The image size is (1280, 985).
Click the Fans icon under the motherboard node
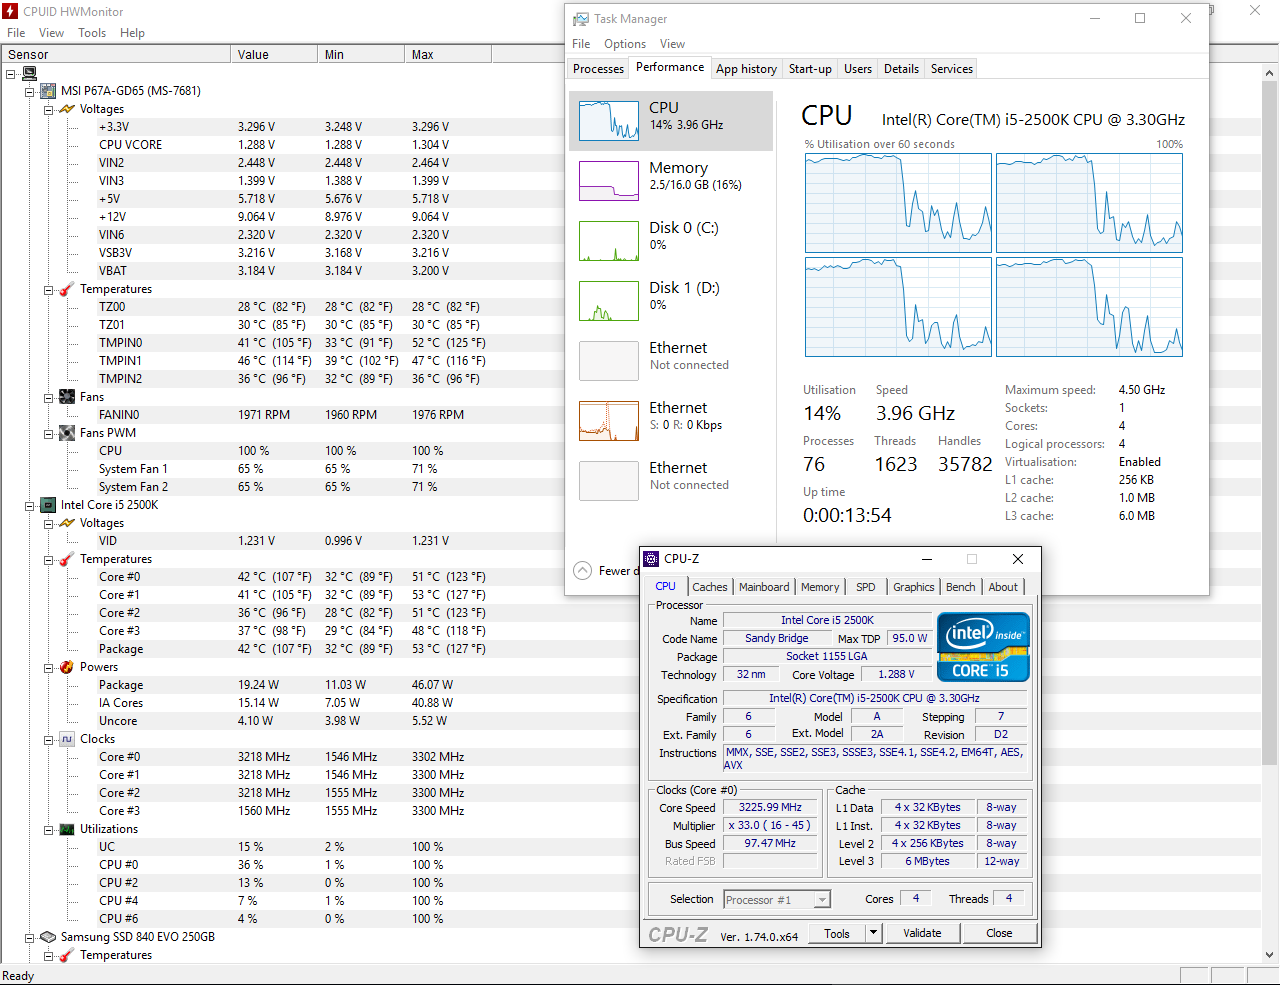(x=67, y=397)
